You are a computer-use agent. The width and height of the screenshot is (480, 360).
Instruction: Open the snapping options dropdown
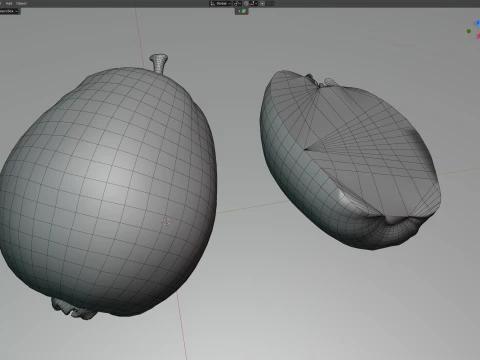[x=253, y=4]
